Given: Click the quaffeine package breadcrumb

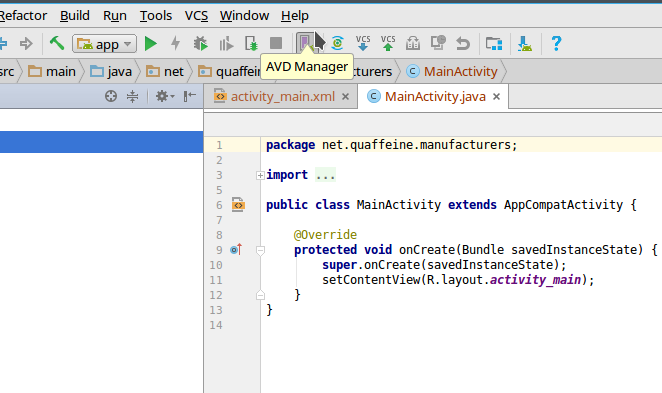Looking at the screenshot, I should point(230,71).
